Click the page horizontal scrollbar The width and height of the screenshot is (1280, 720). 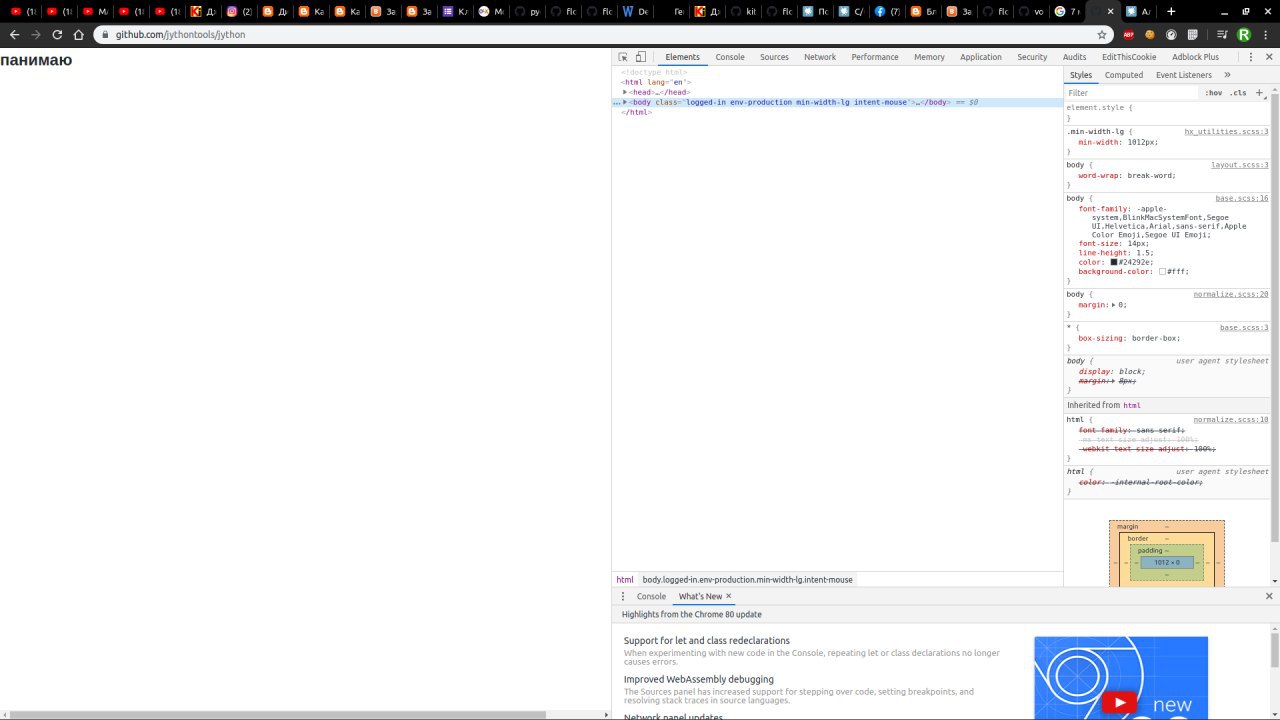[x=277, y=715]
